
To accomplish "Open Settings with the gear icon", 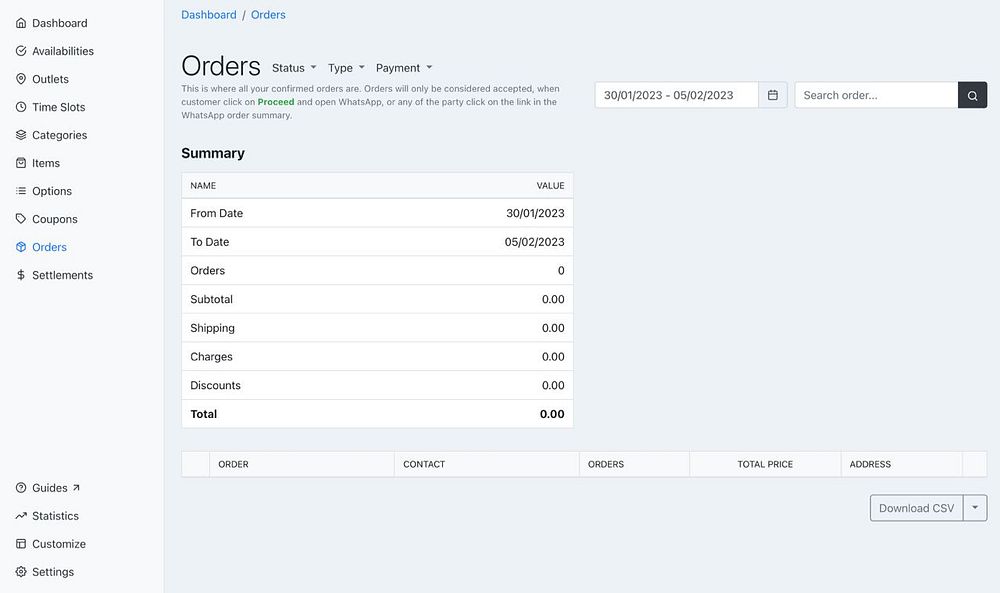I will [21, 572].
